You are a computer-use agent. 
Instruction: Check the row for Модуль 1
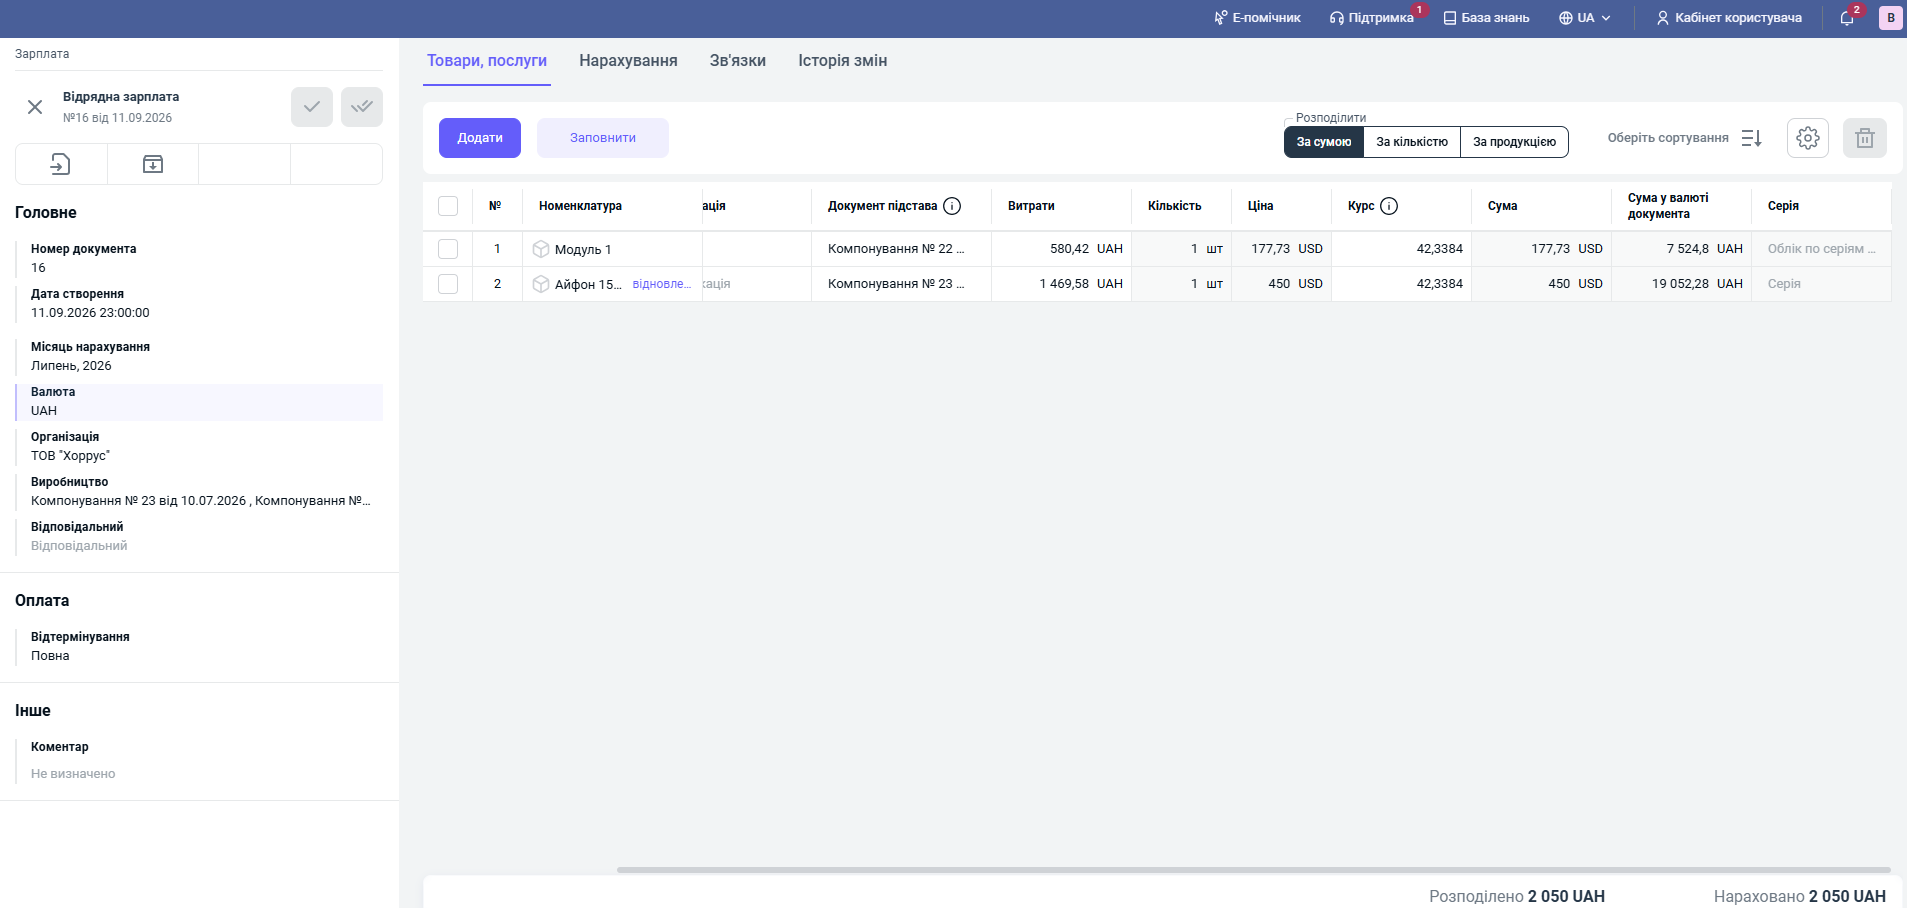(x=448, y=249)
